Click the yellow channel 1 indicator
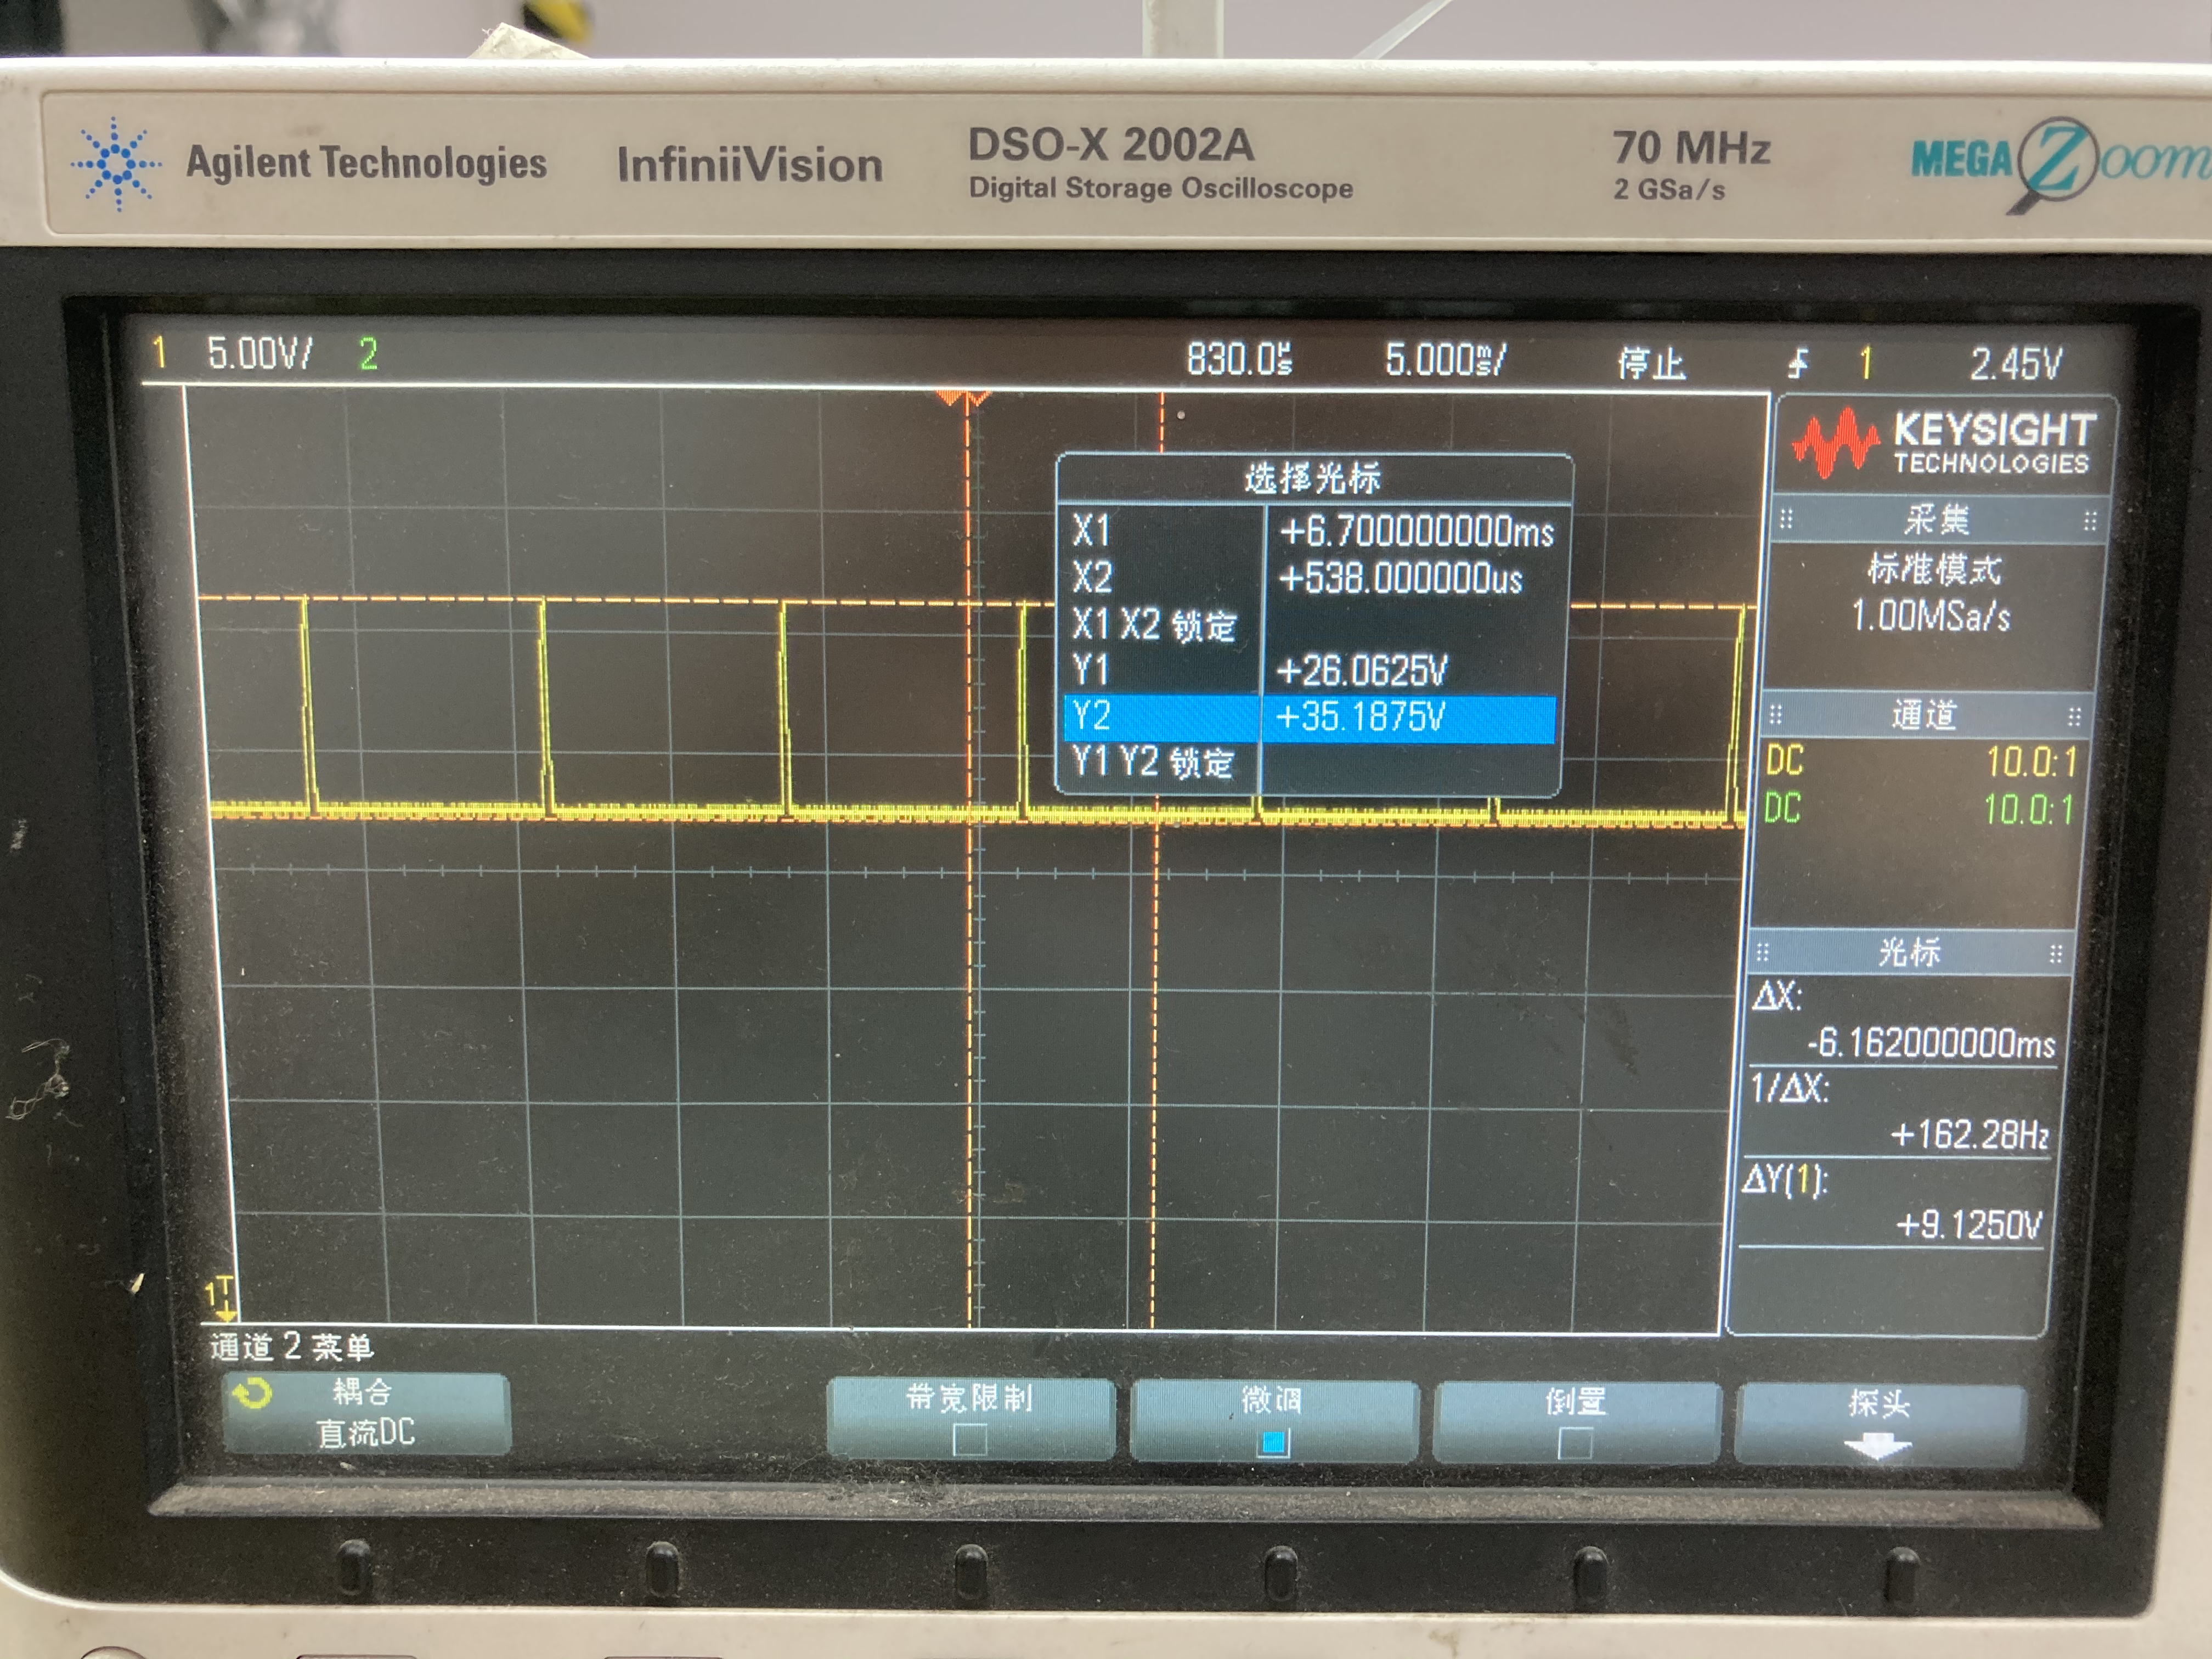This screenshot has width=2212, height=1659. point(159,353)
